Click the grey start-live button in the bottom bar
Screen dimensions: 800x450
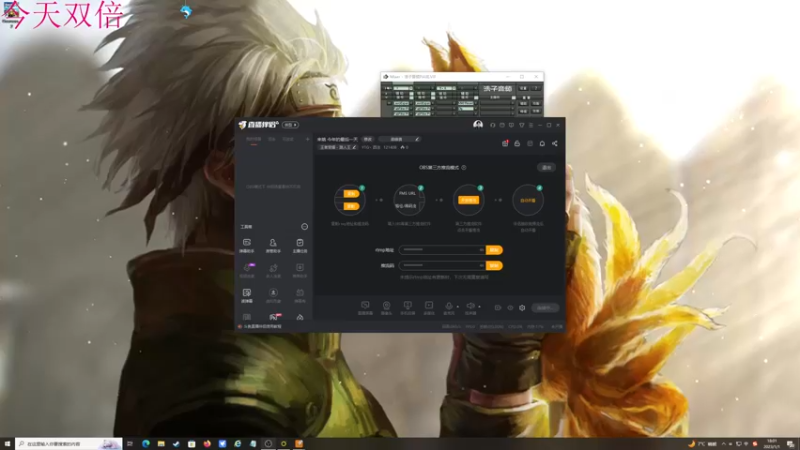(x=545, y=308)
